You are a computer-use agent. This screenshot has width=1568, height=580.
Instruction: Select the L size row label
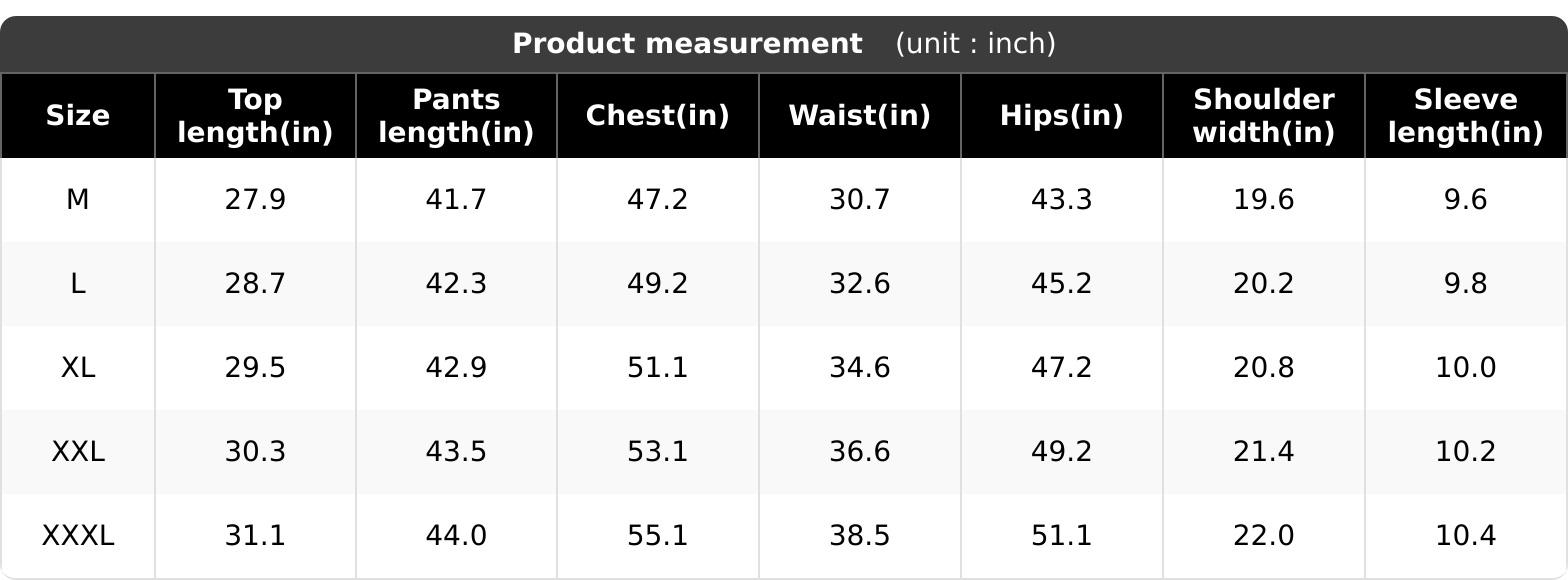(78, 284)
